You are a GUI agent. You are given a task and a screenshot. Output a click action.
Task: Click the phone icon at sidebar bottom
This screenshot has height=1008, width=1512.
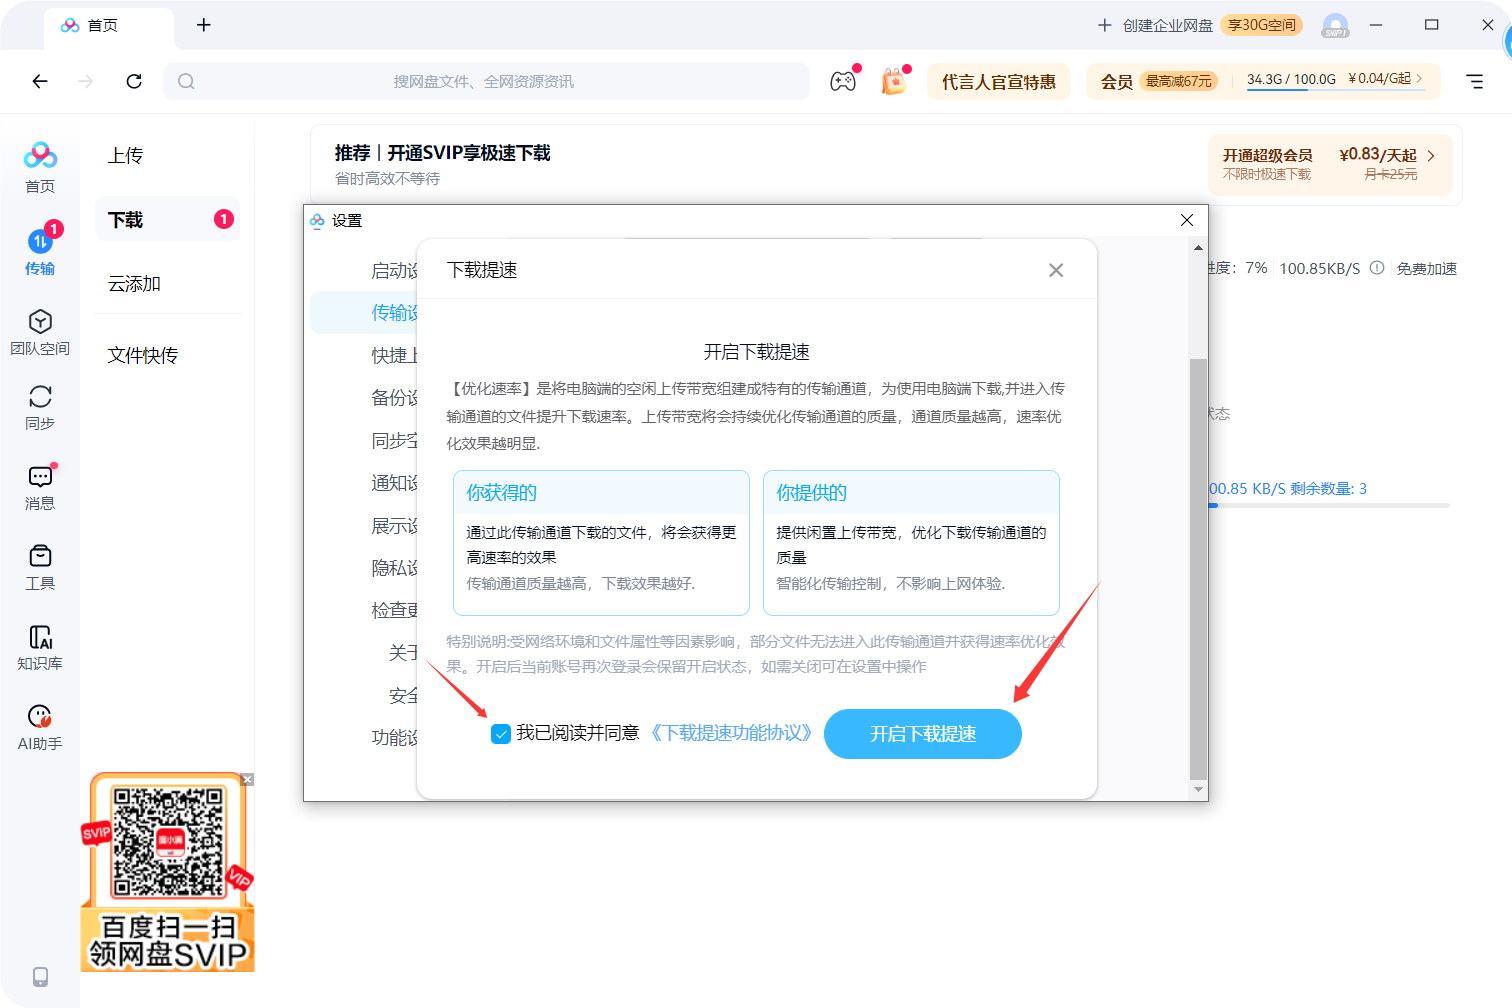(40, 976)
